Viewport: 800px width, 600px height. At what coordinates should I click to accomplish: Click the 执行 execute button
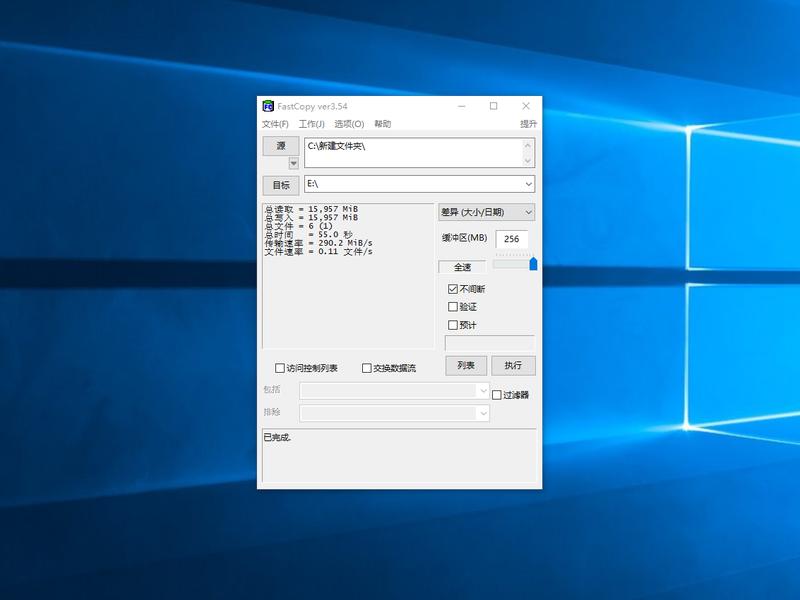coord(513,365)
